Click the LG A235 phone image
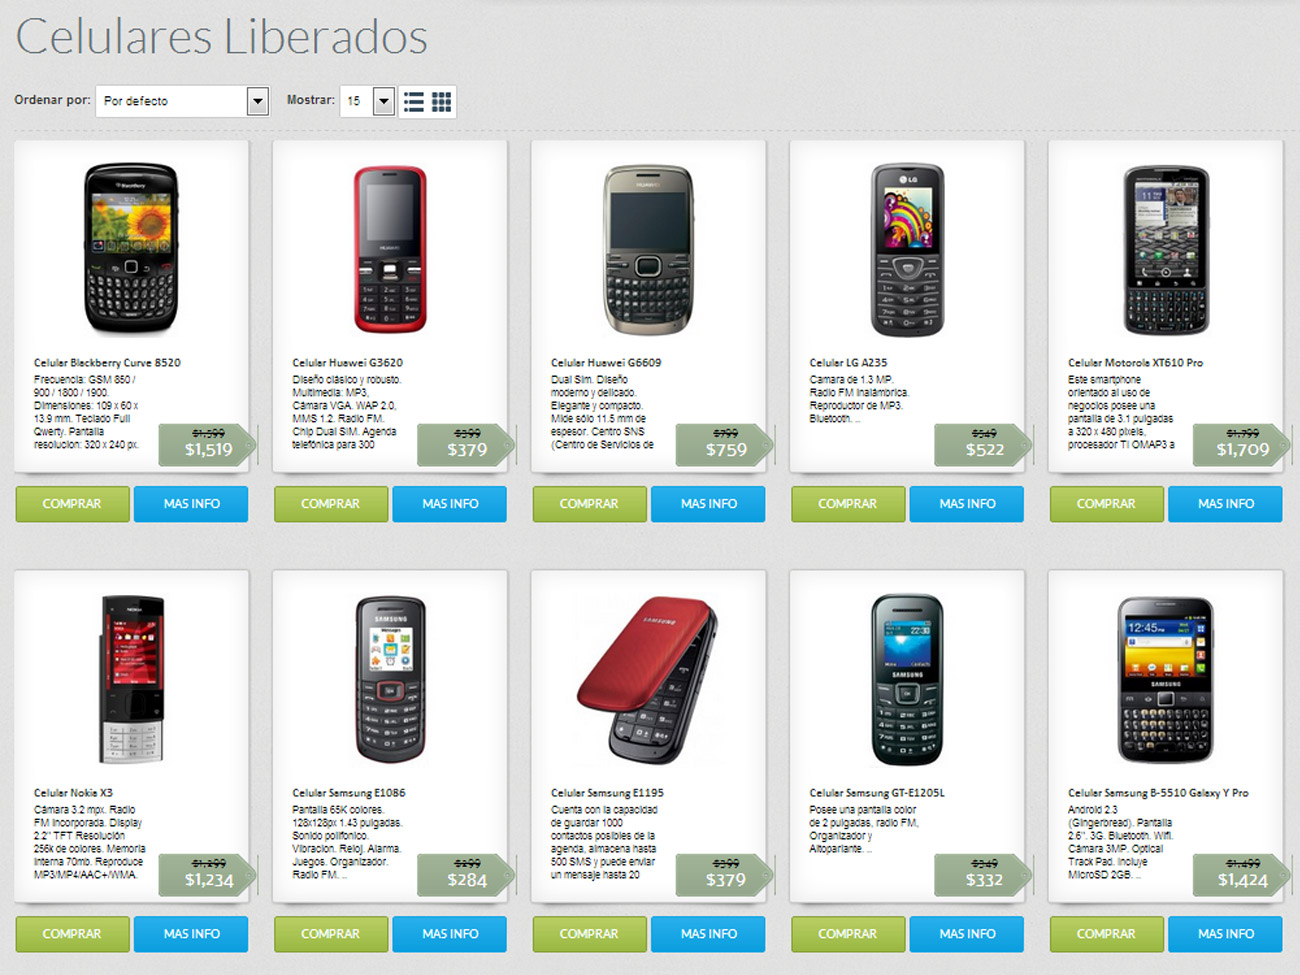 click(x=907, y=250)
